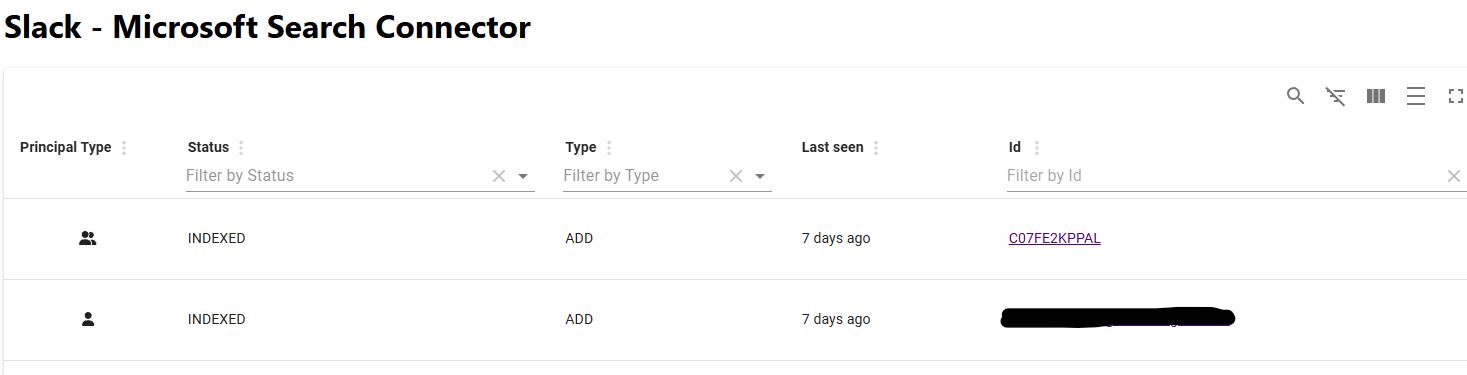Open Last seen column actions menu
Viewport: 1467px width, 375px height.
(x=876, y=148)
